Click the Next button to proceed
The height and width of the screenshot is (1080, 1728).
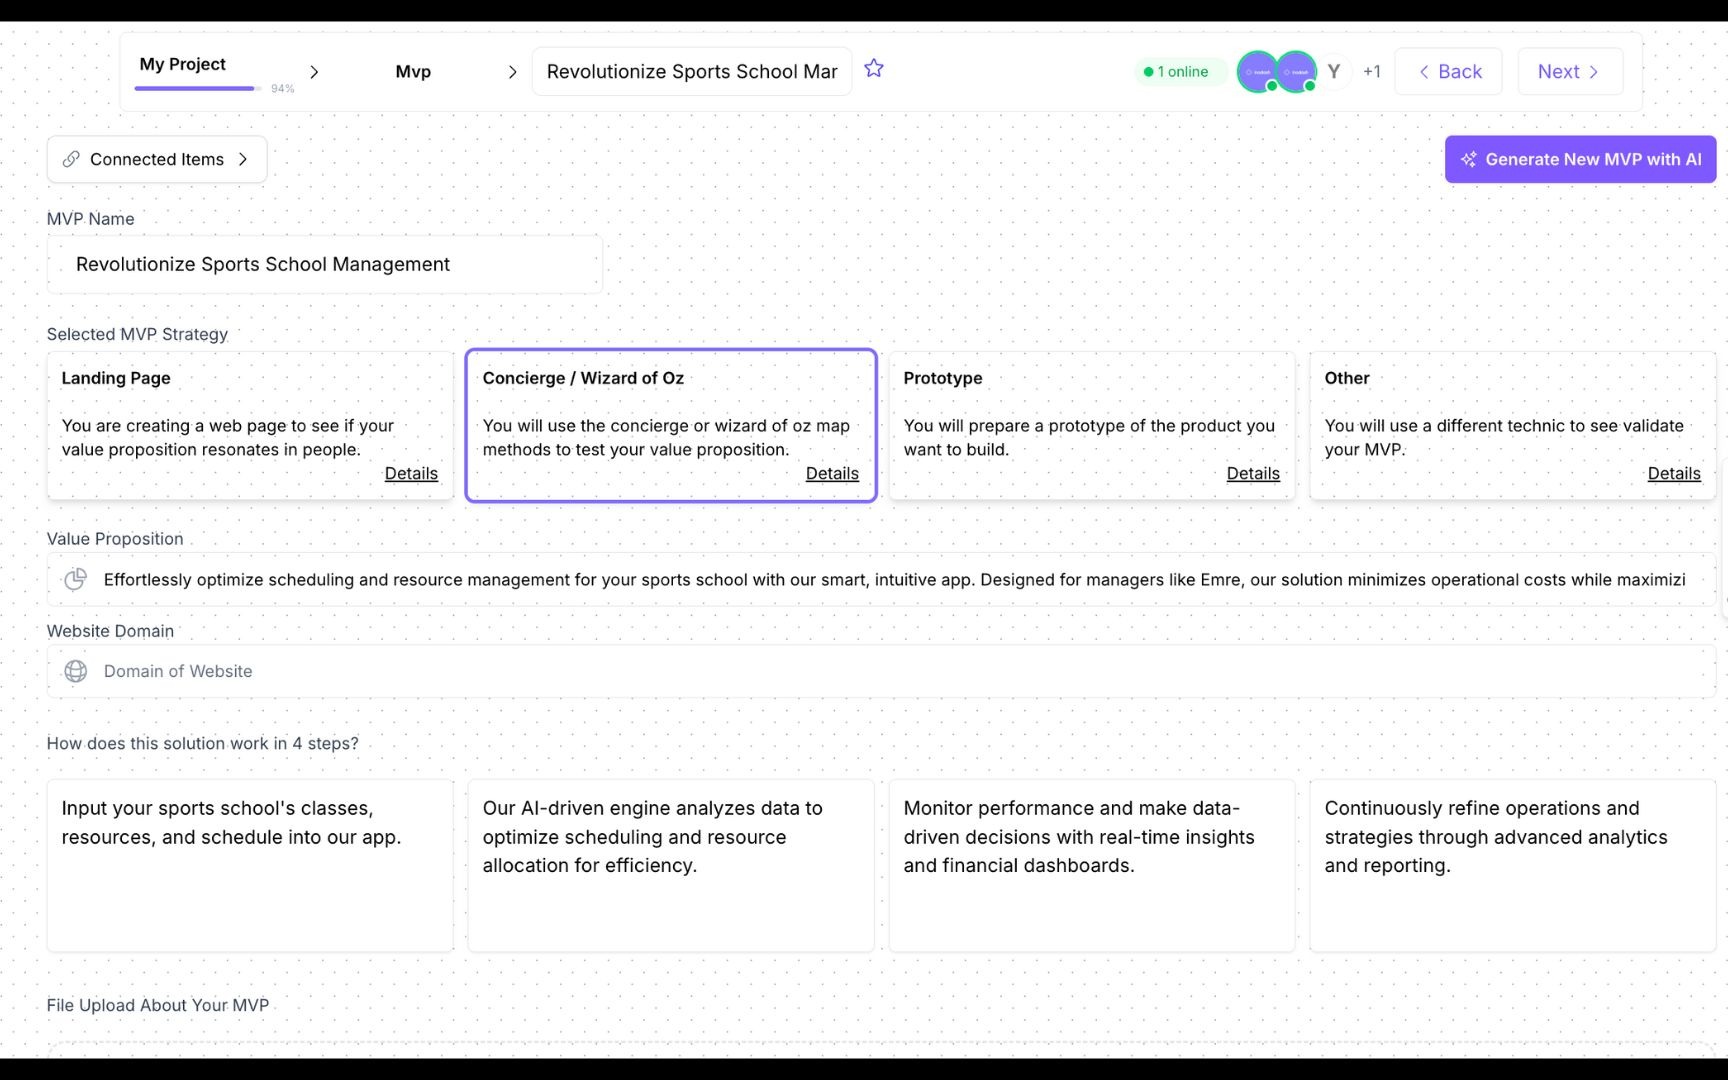tap(1569, 71)
